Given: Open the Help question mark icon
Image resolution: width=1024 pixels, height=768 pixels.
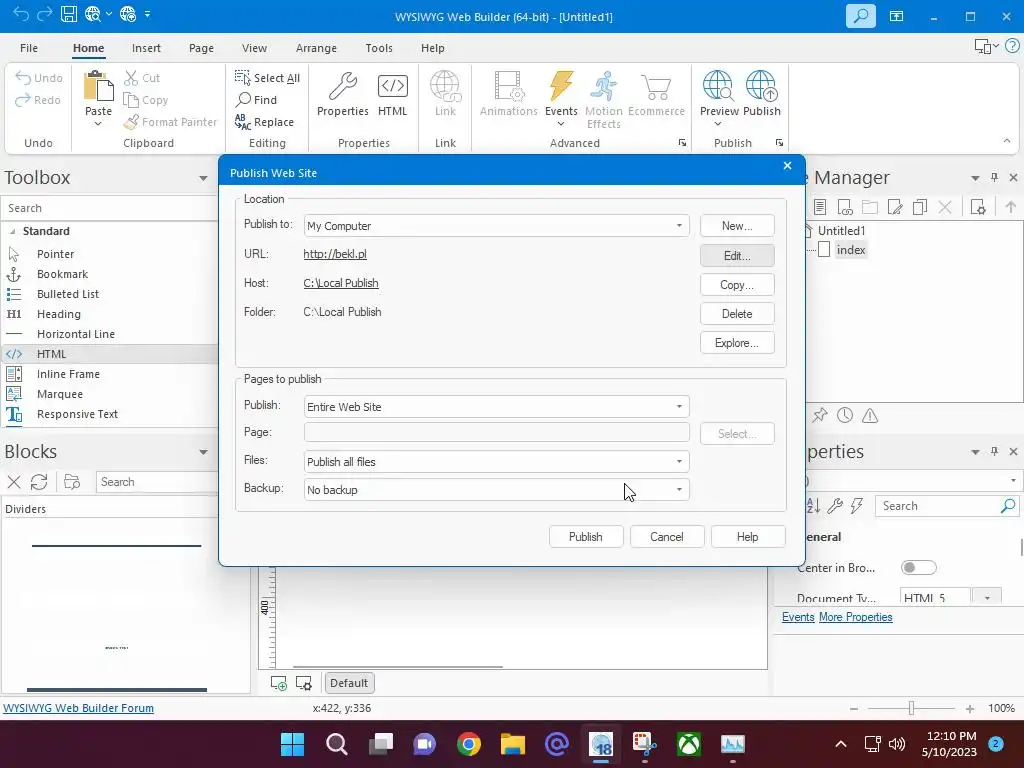Looking at the screenshot, I should pos(1012,46).
